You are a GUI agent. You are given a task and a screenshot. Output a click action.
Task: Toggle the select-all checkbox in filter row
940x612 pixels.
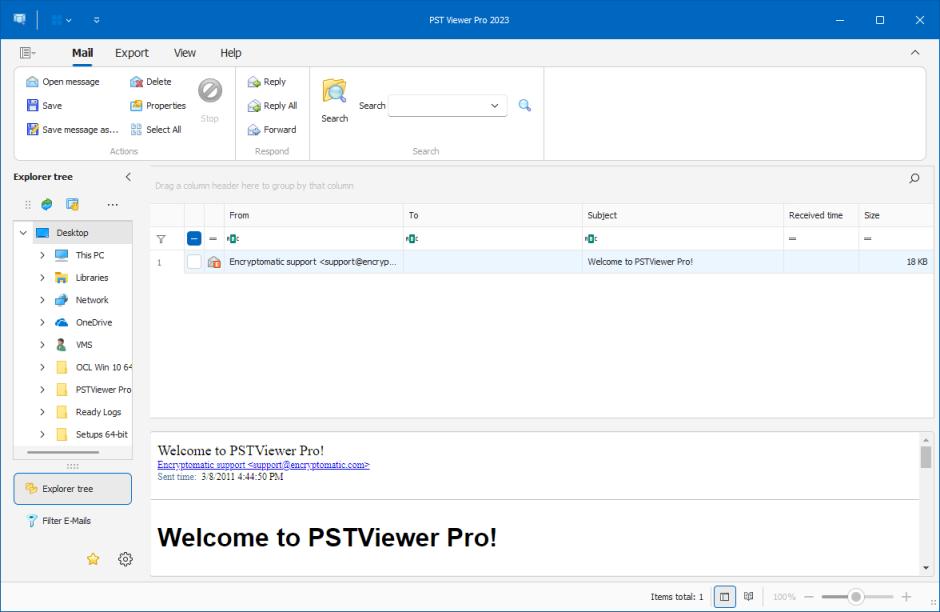click(x=194, y=239)
